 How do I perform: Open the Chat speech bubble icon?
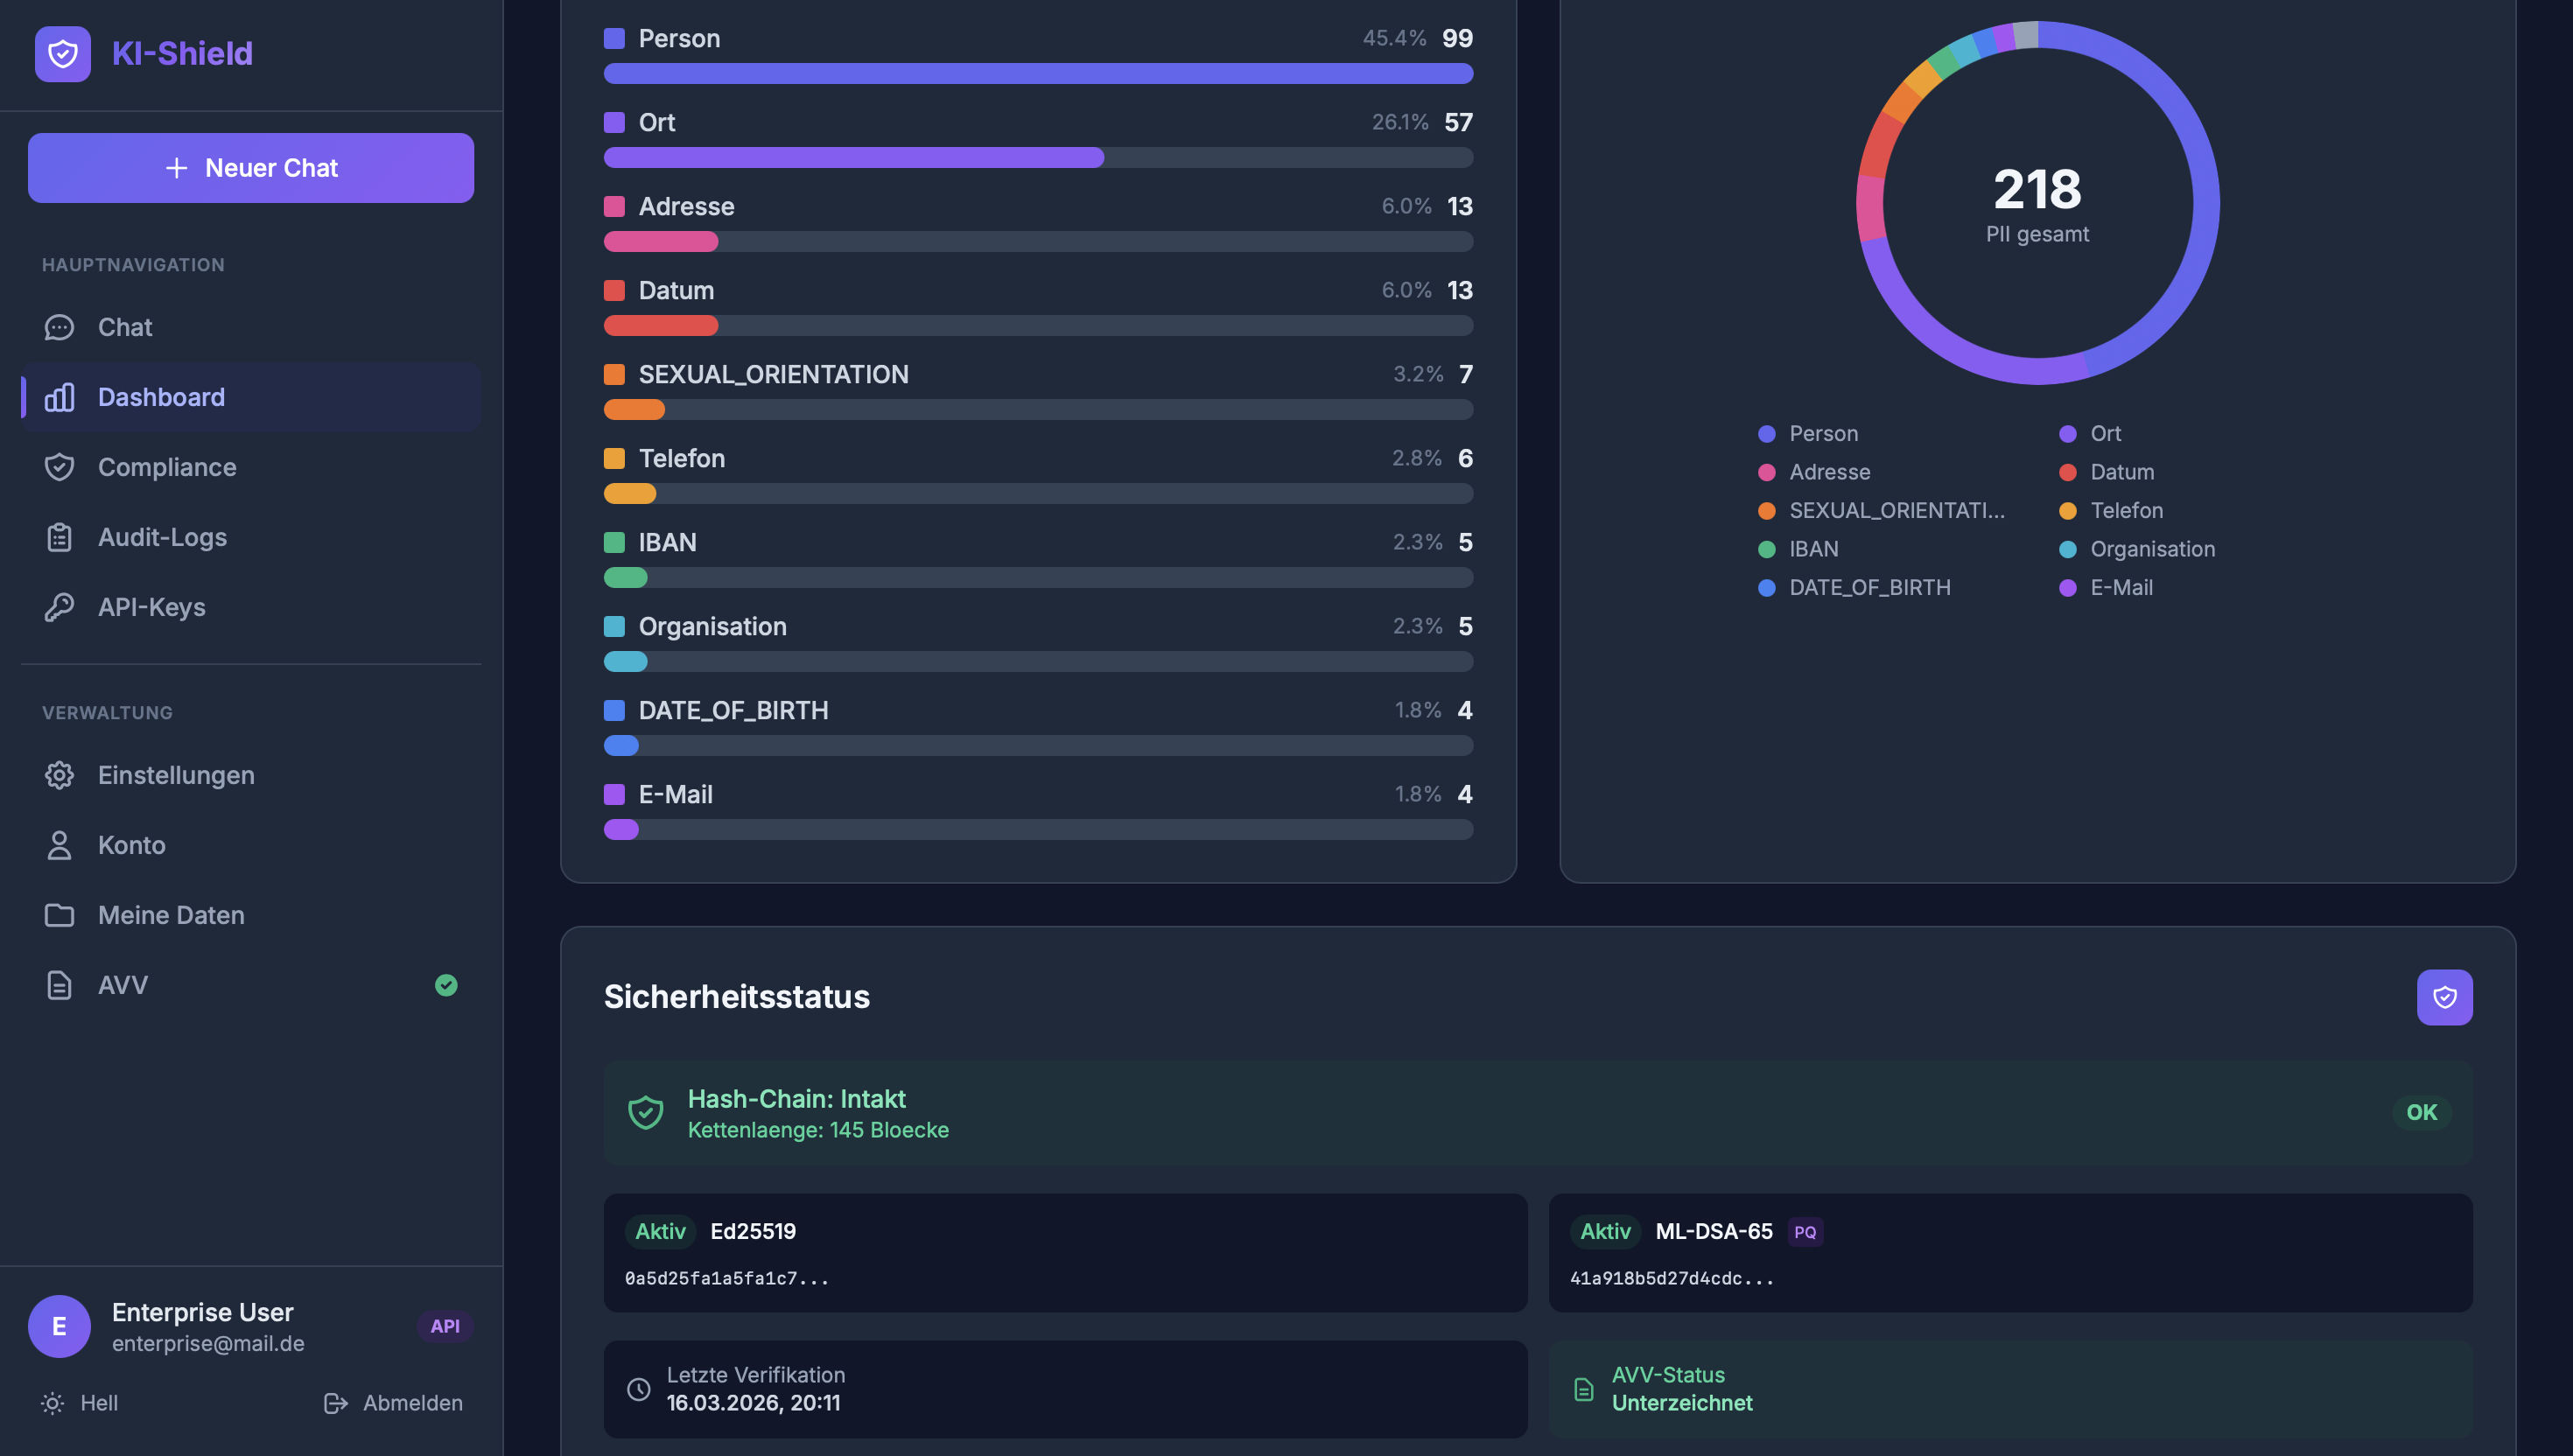click(59, 327)
